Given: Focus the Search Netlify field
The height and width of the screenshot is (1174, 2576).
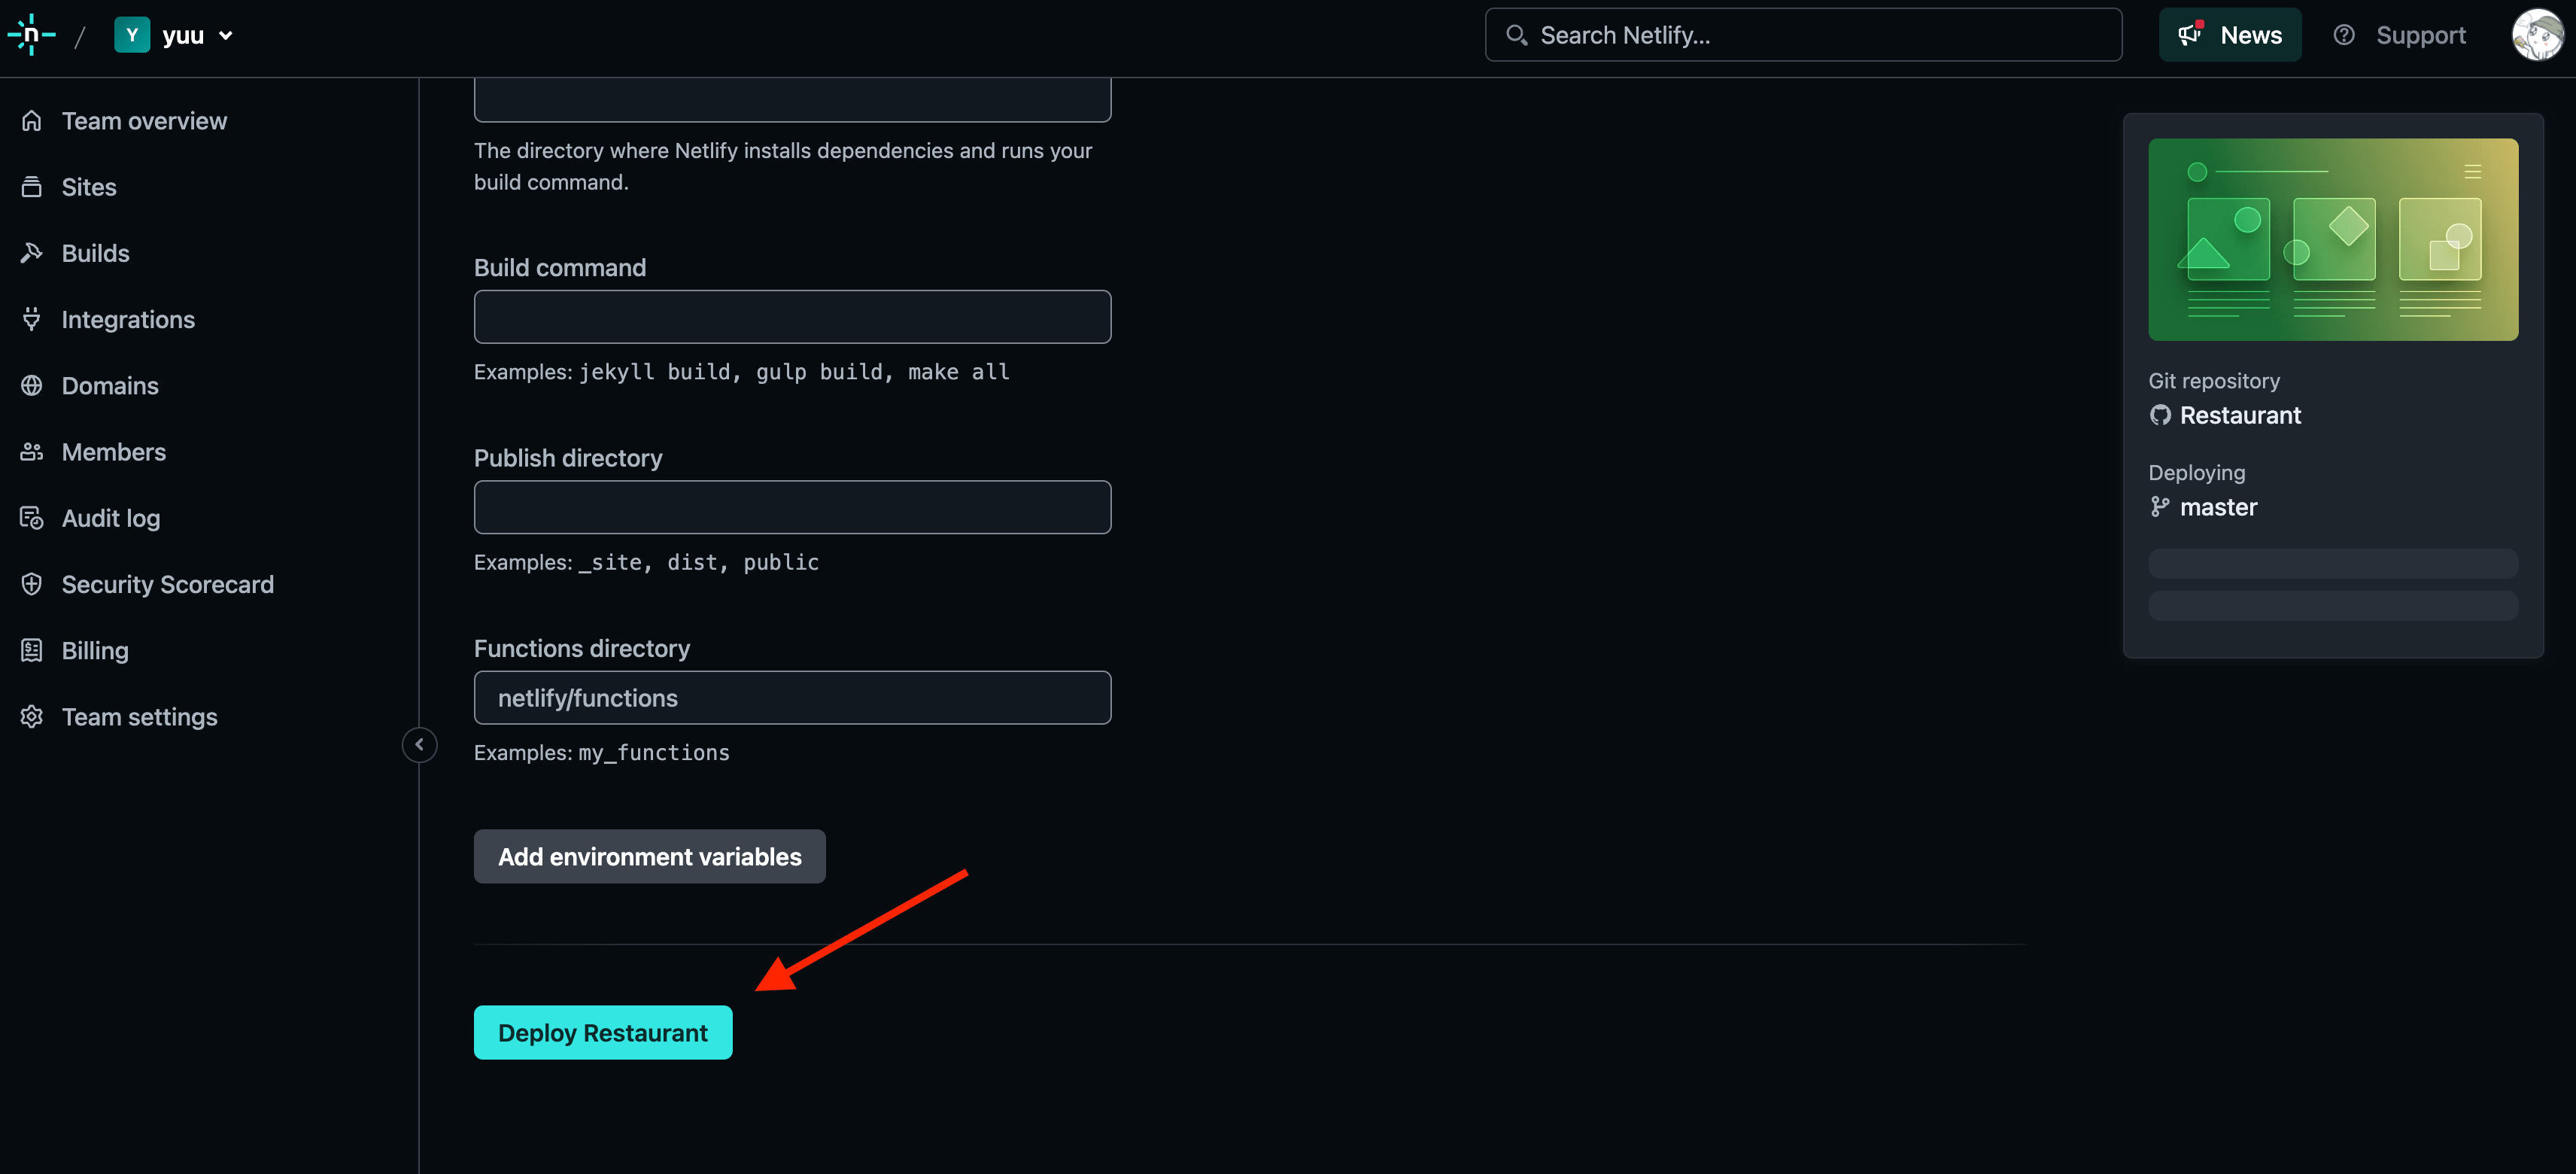Looking at the screenshot, I should [1803, 35].
